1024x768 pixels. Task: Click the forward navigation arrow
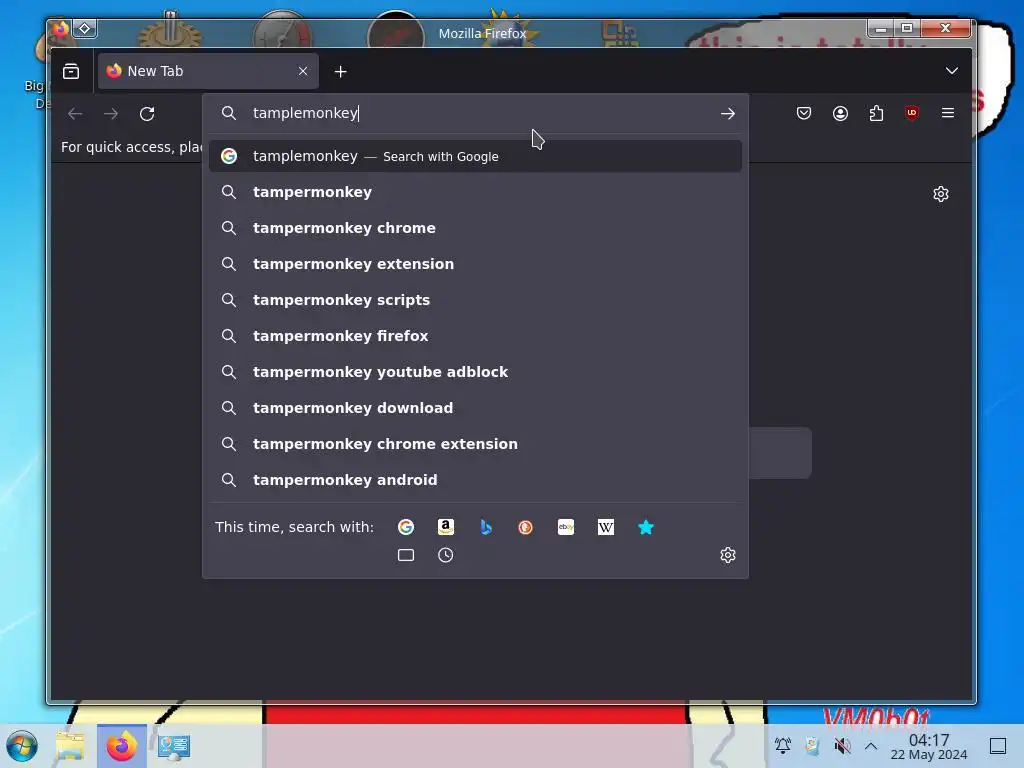click(x=111, y=114)
